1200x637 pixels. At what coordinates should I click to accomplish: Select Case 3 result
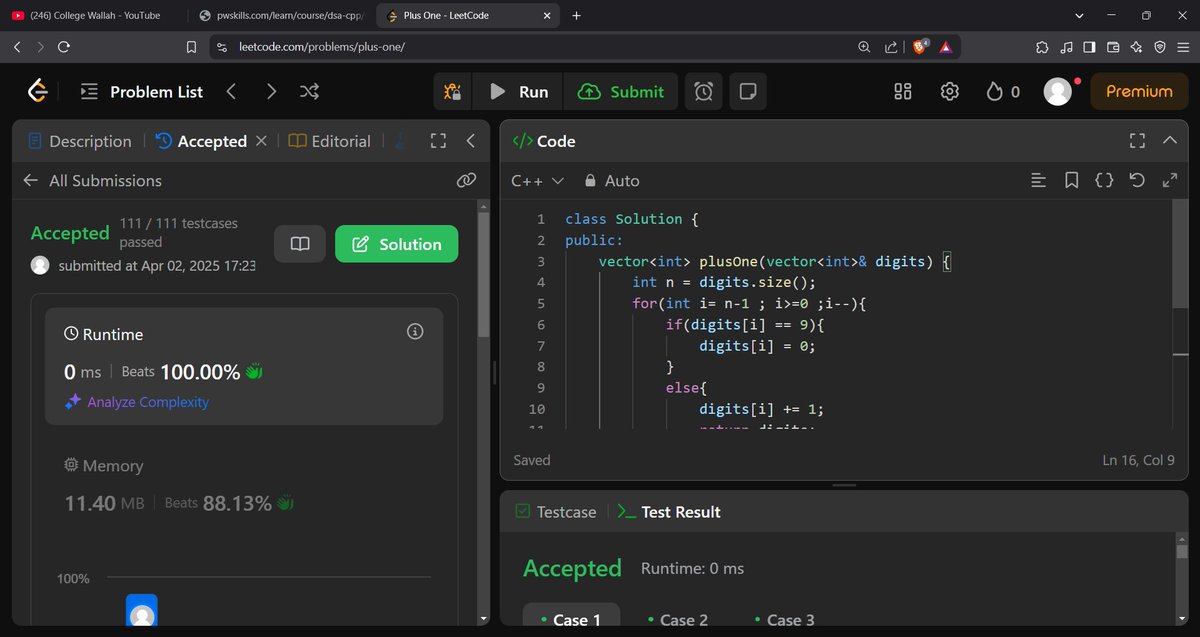[784, 620]
